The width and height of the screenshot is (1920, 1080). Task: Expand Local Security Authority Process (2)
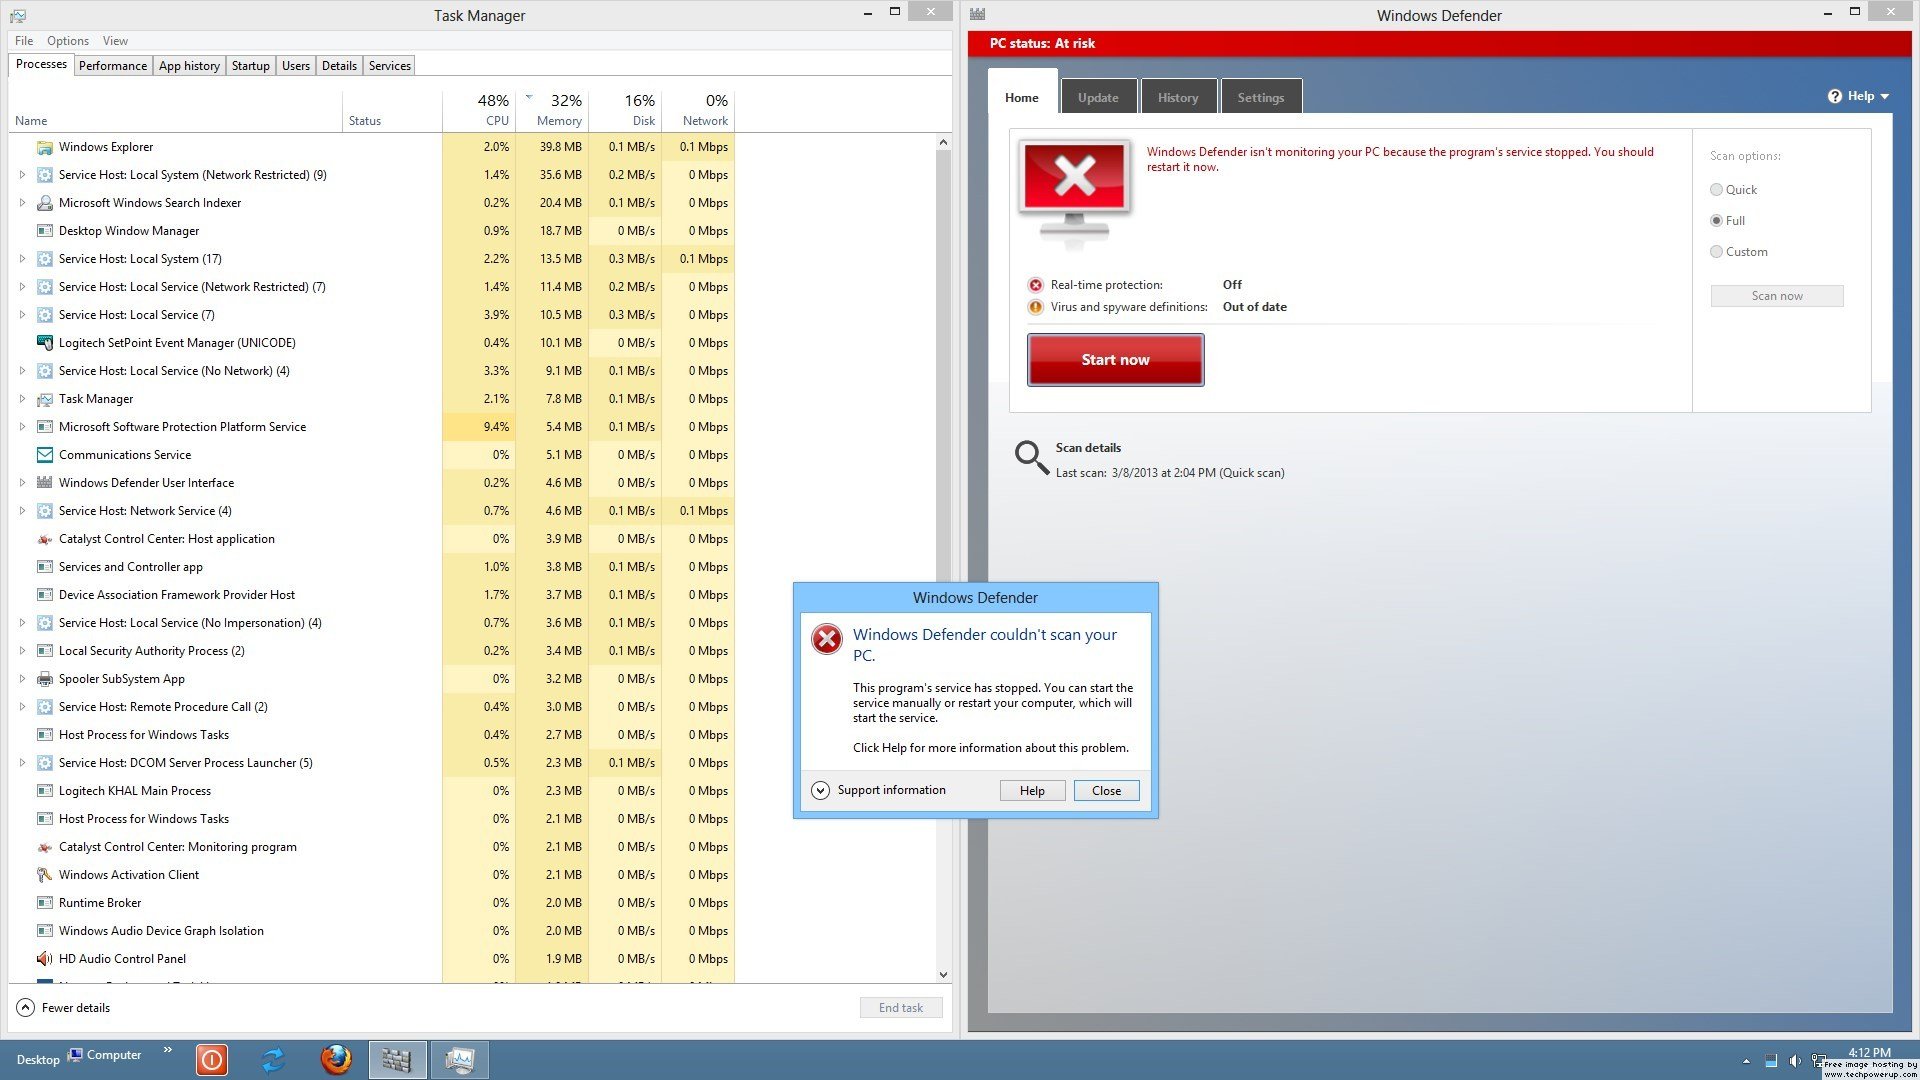[x=22, y=651]
